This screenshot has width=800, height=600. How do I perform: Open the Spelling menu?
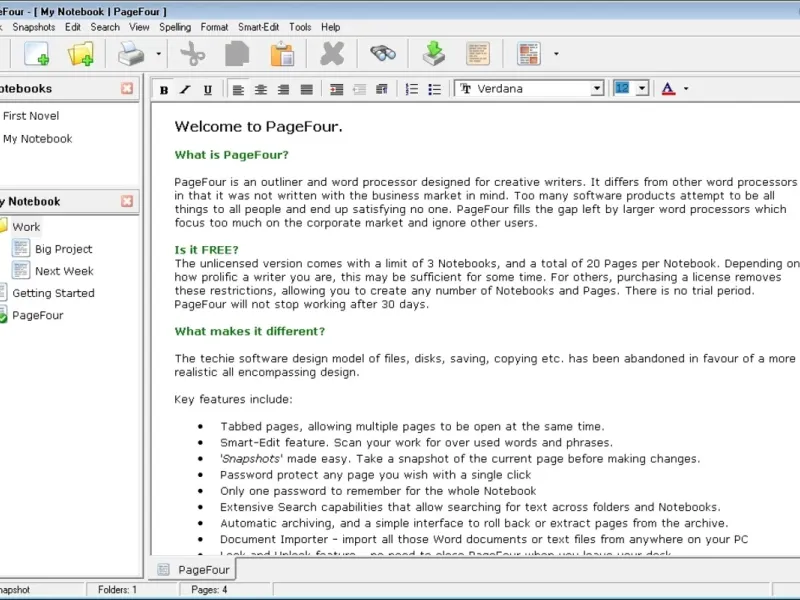[175, 27]
